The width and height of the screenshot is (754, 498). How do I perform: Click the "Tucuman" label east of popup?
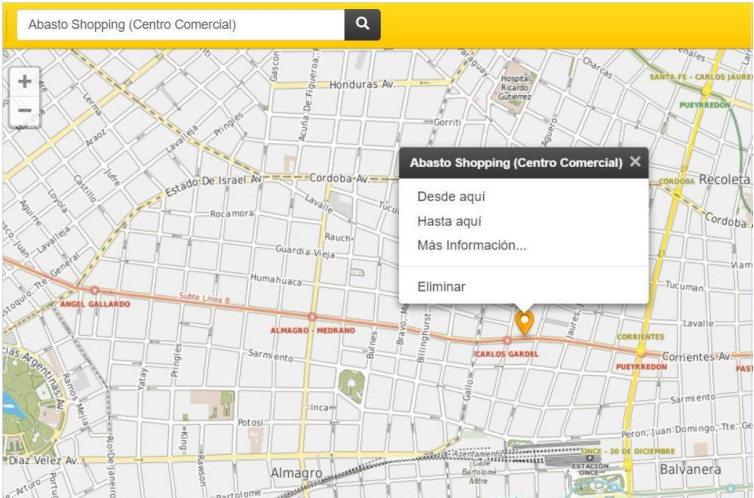684,286
